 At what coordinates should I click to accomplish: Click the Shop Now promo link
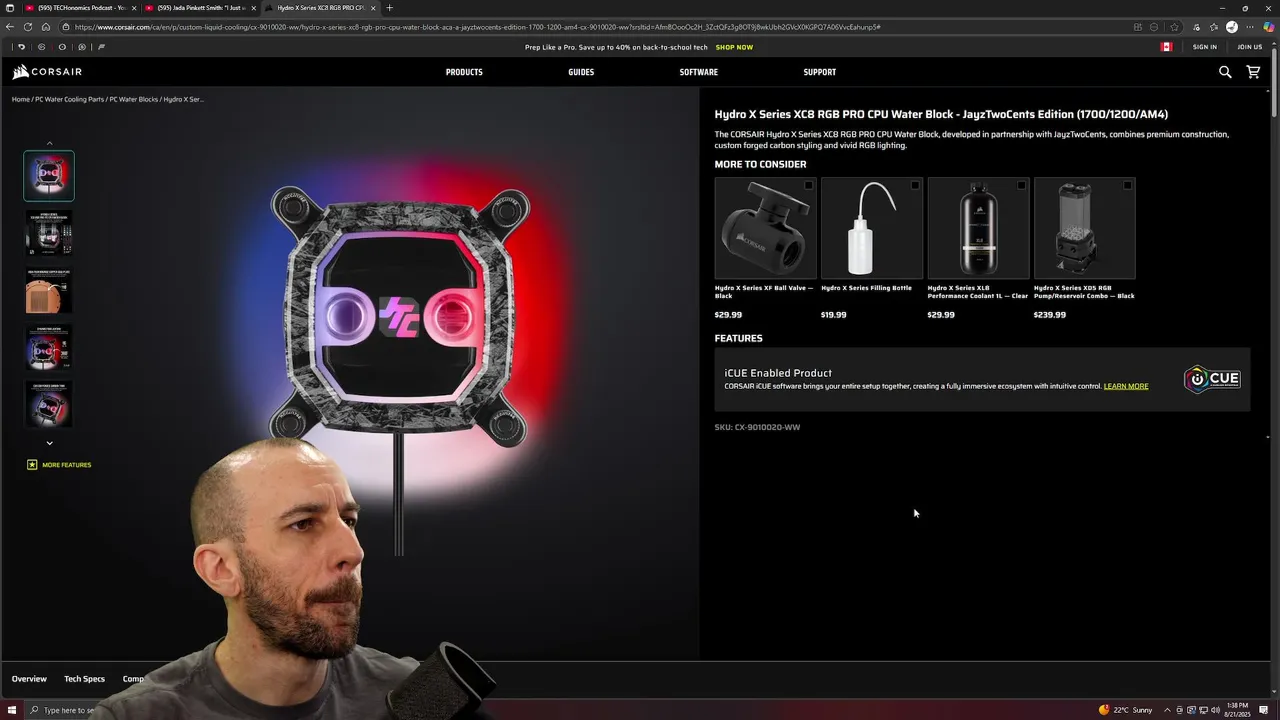pos(734,47)
